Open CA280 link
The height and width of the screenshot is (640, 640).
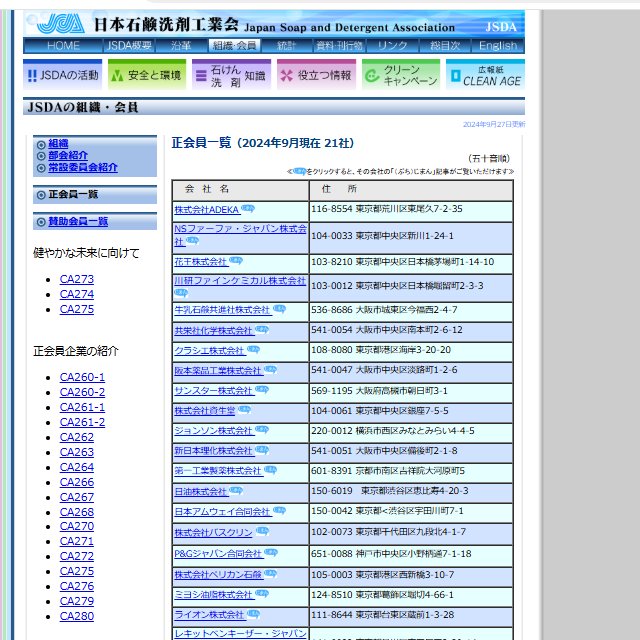[77, 616]
